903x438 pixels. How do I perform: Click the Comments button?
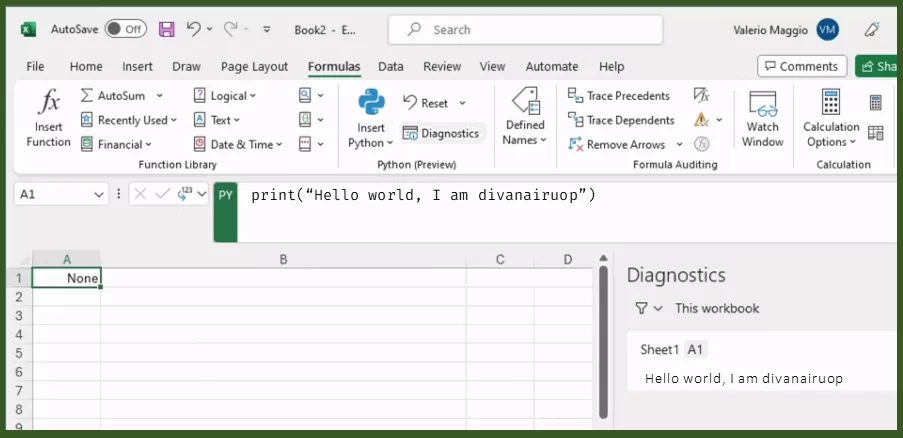(801, 67)
